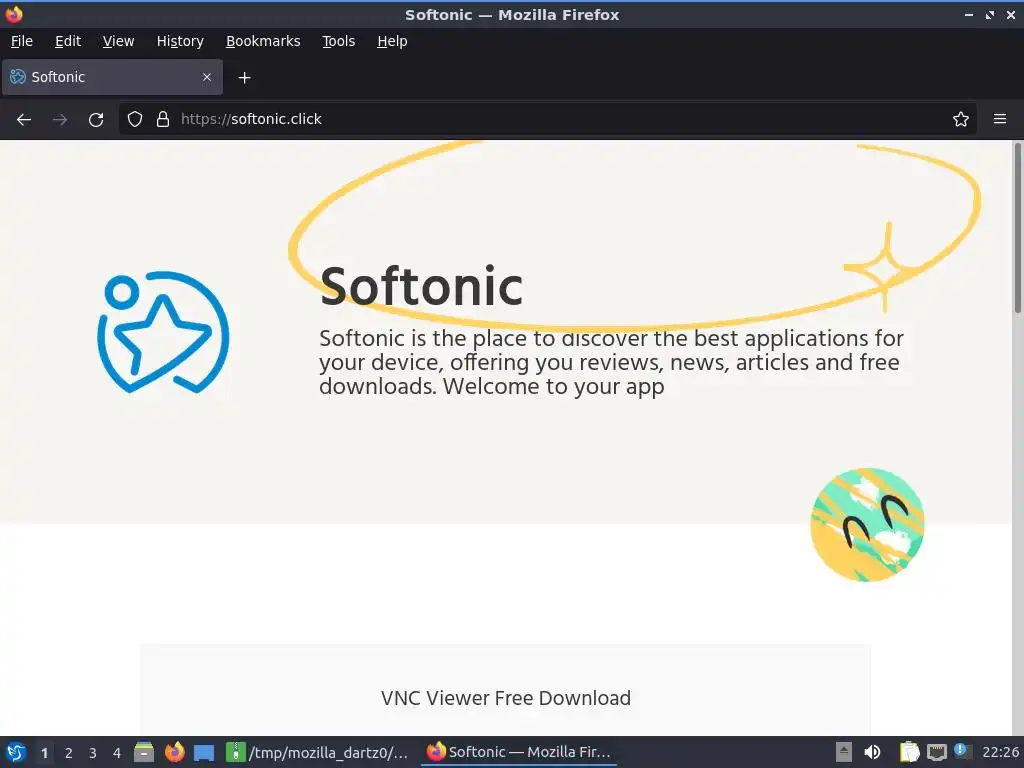Open the History menu

180,41
